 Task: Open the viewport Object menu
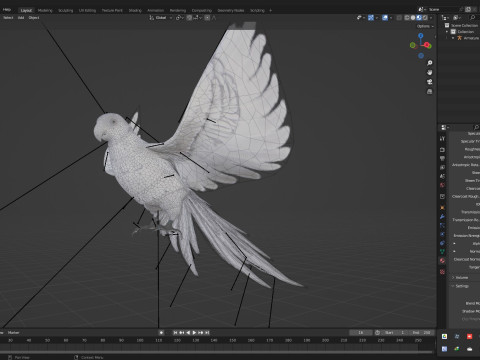click(34, 18)
